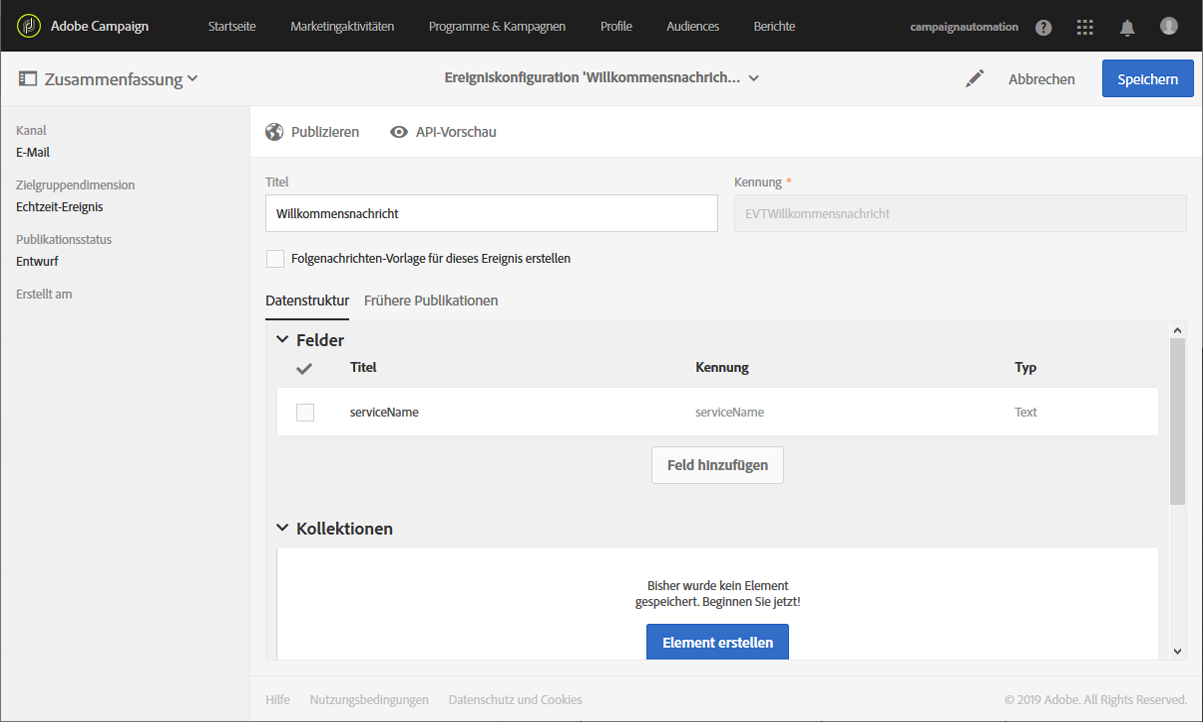Click the vertical scrollbar thumb

tap(1177, 420)
